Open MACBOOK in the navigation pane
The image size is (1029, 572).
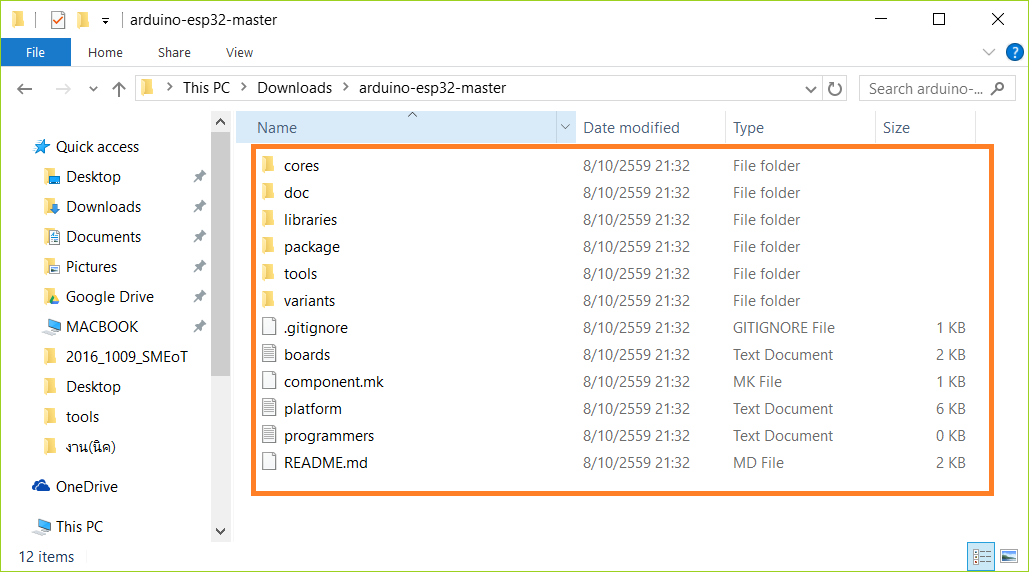(x=102, y=327)
